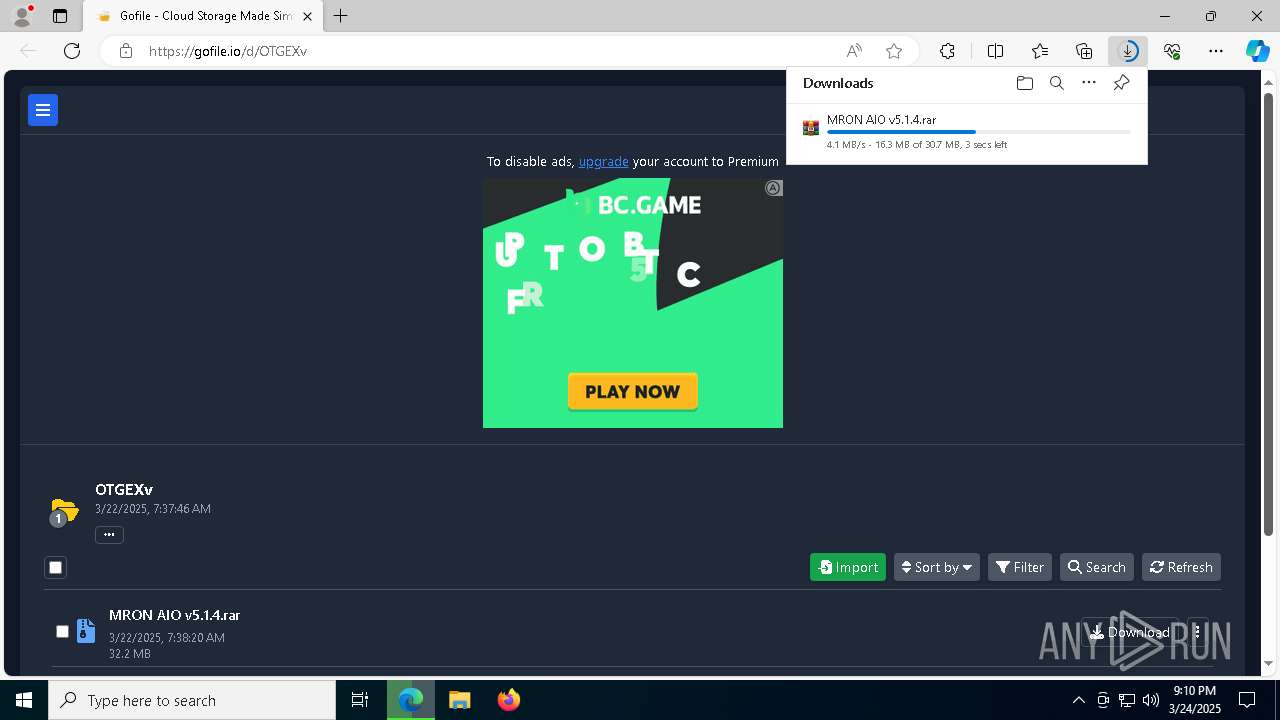Expand the Sort by dropdown
Image resolution: width=1280 pixels, height=720 pixels.
[936, 567]
